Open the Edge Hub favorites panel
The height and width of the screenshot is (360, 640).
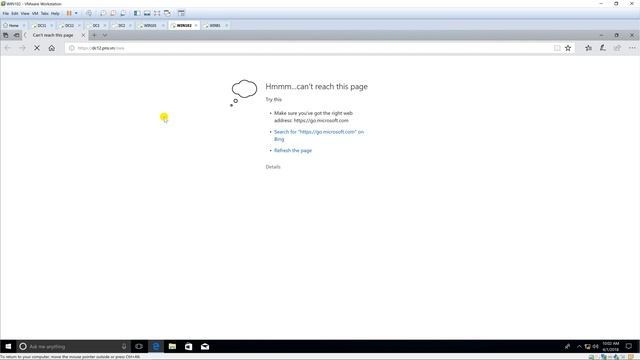pos(588,48)
